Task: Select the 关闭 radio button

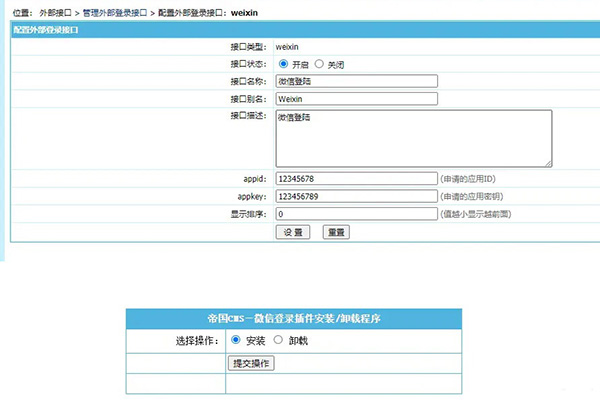Action: [320, 64]
